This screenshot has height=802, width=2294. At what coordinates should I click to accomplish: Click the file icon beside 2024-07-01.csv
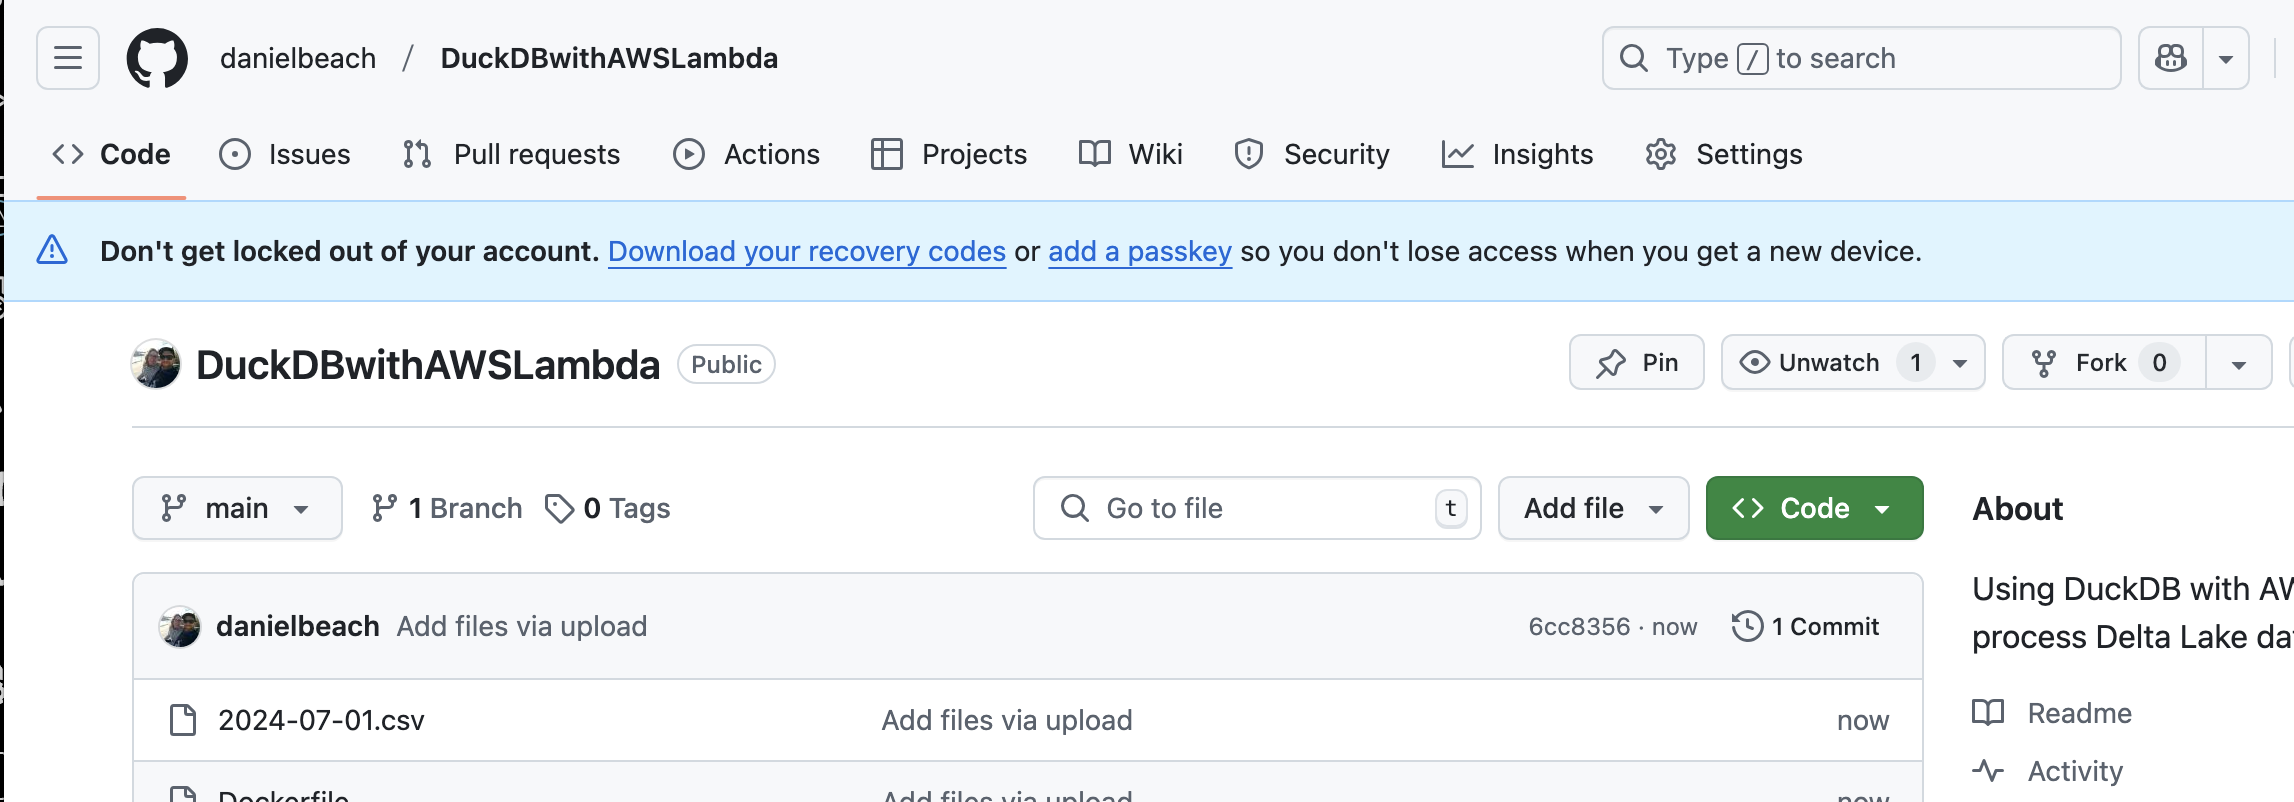tap(182, 720)
